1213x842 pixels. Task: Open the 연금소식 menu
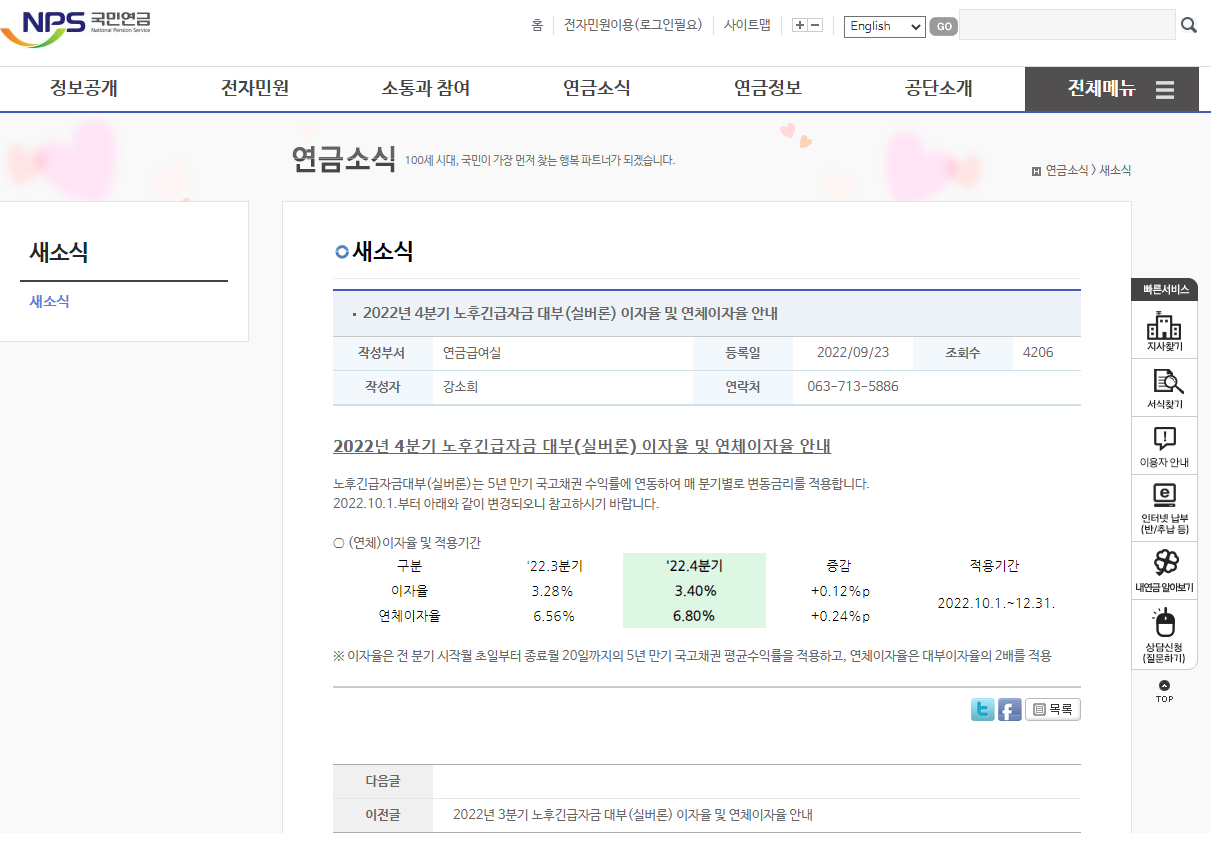pos(595,89)
